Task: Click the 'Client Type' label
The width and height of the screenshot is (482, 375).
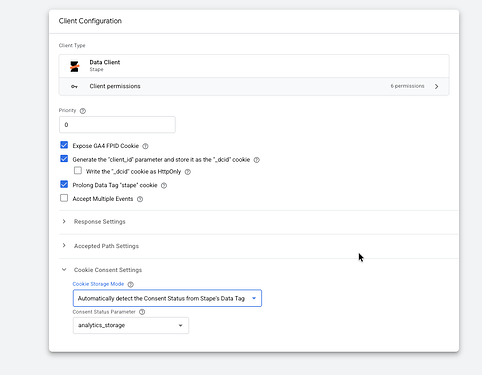Action: (x=72, y=45)
